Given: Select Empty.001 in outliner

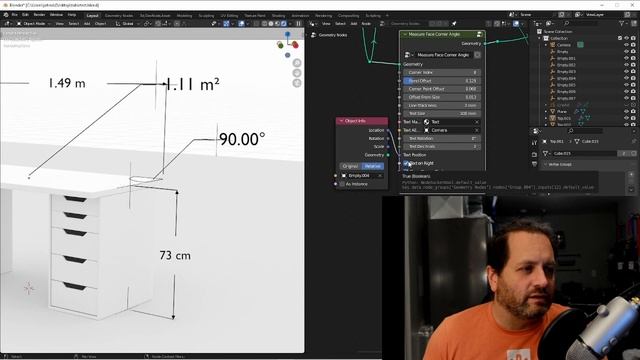Looking at the screenshot, I should [566, 58].
